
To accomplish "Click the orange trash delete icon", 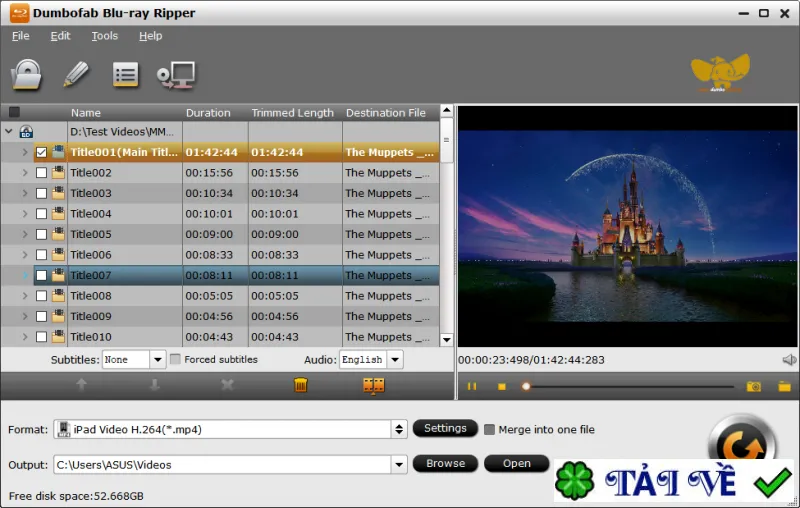I will 301,385.
